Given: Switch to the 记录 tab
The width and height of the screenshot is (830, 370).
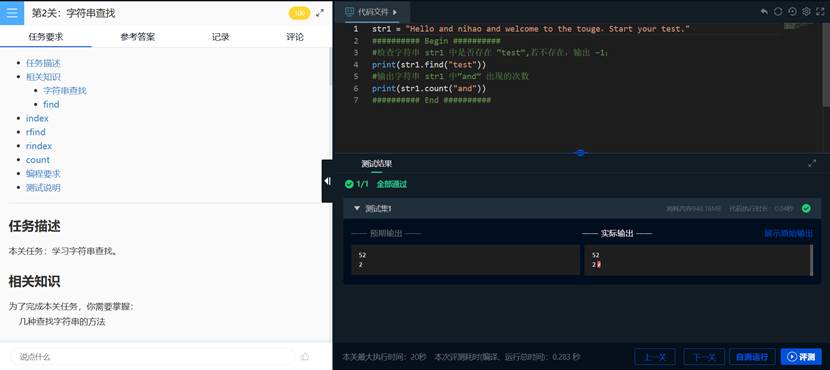Looking at the screenshot, I should [221, 37].
